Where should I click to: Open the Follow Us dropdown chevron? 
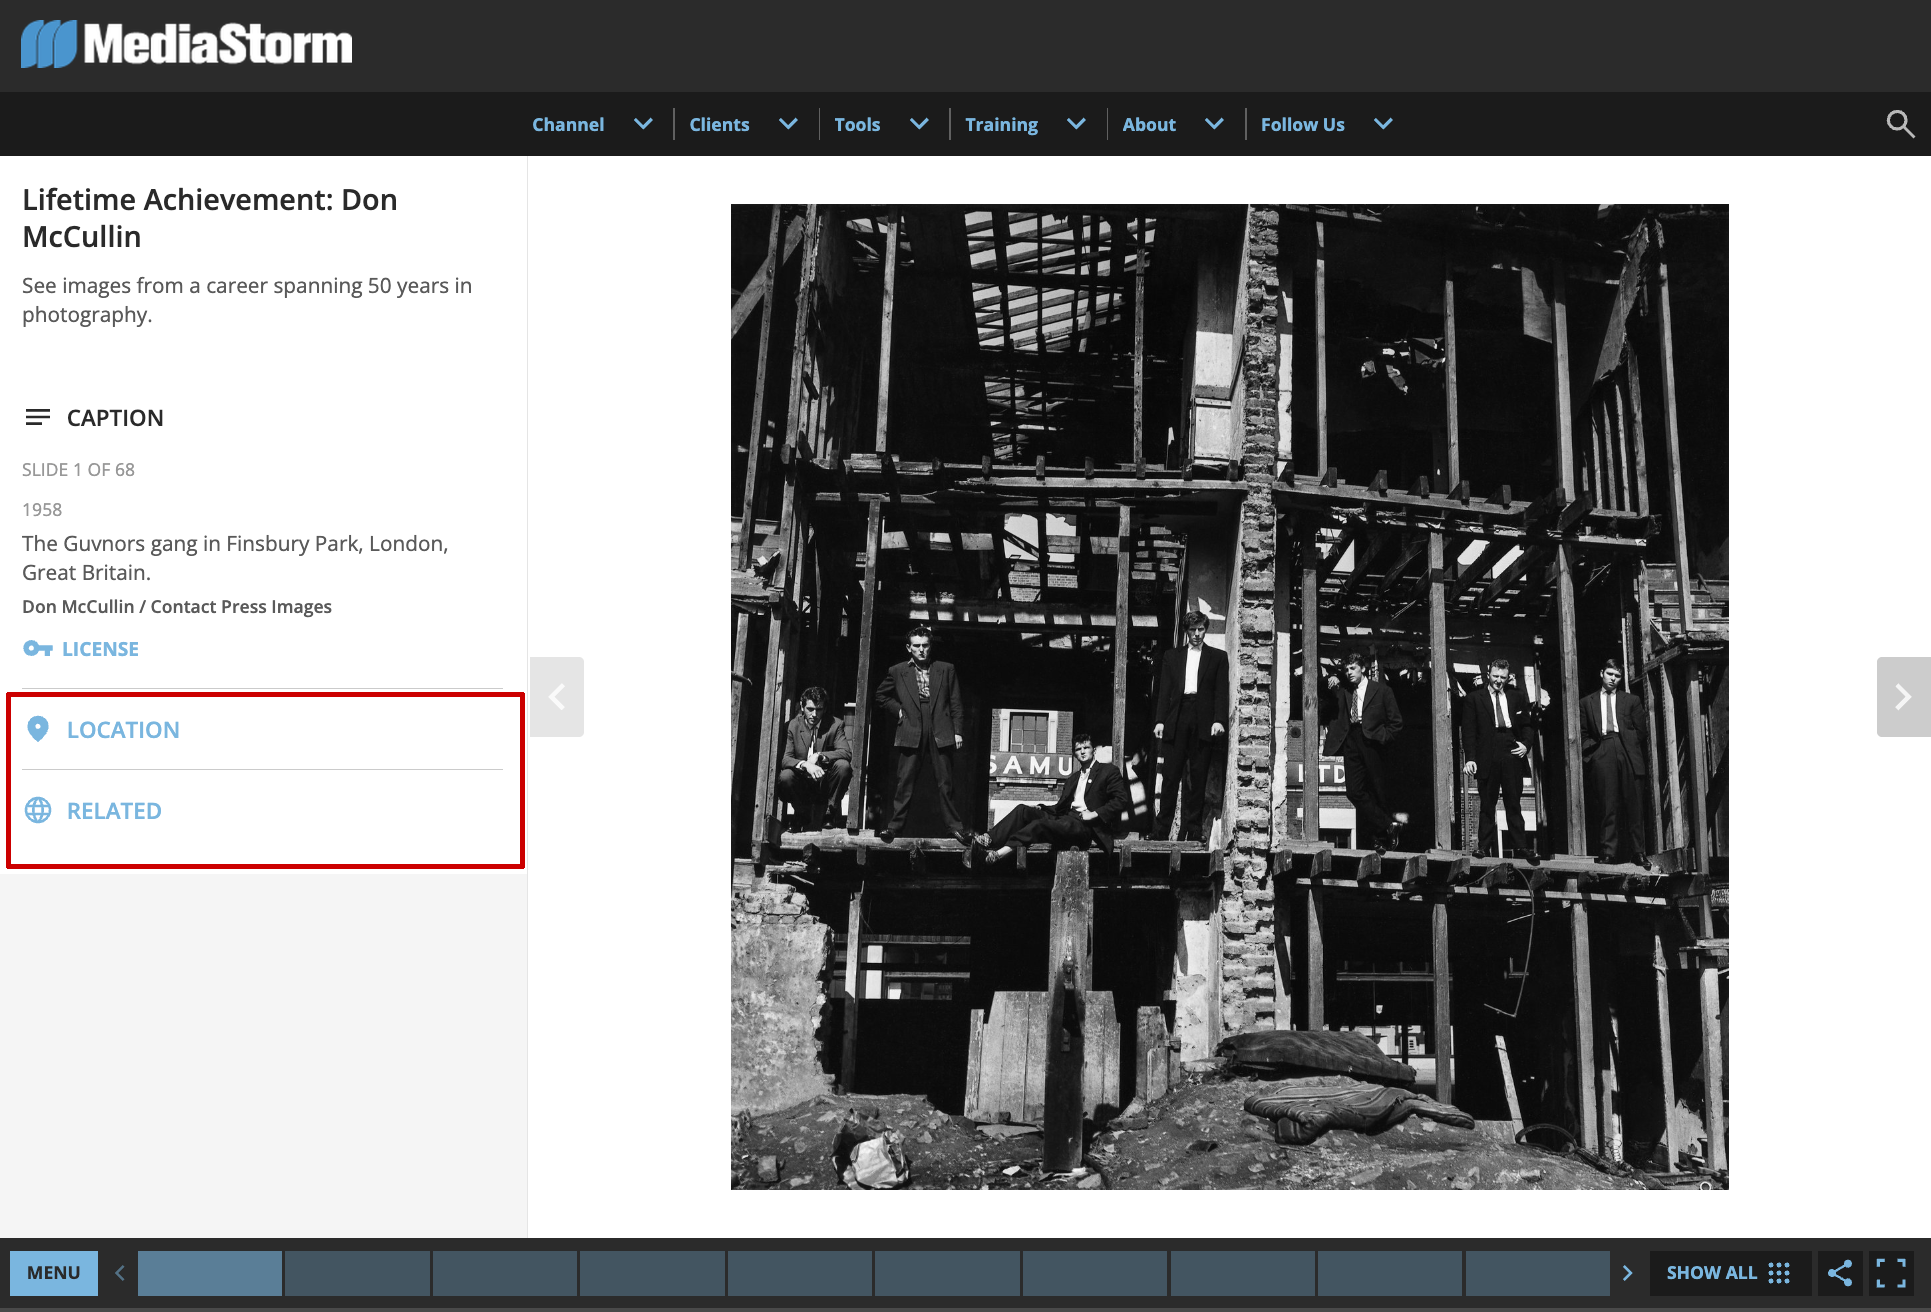[x=1383, y=124]
